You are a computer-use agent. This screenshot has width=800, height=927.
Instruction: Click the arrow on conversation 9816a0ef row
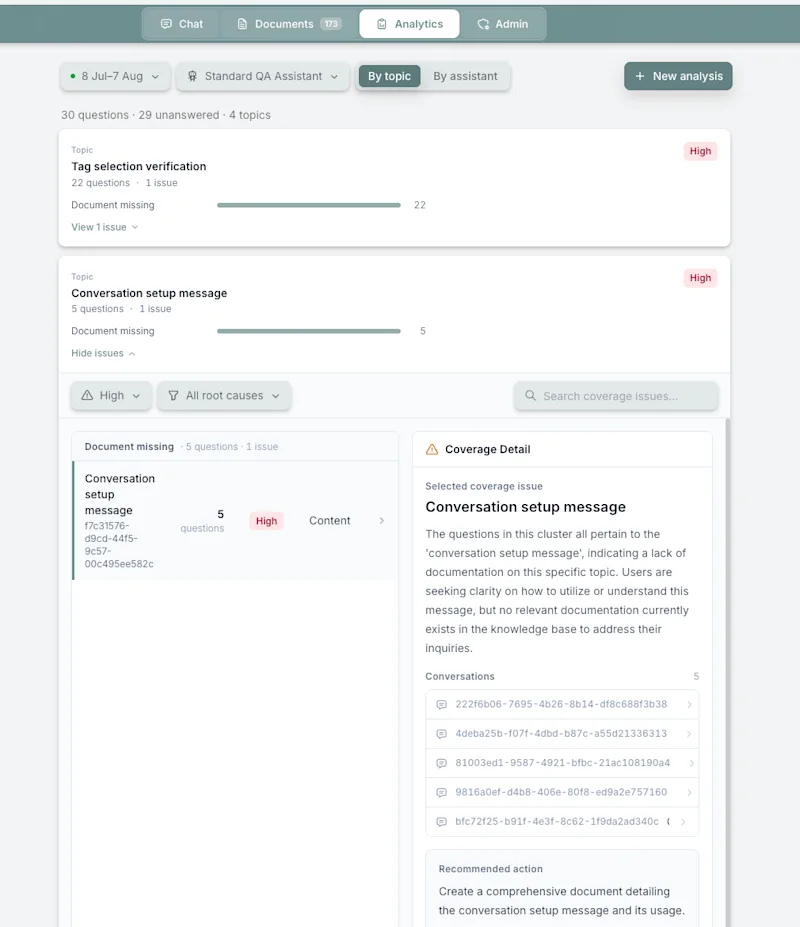pos(689,792)
